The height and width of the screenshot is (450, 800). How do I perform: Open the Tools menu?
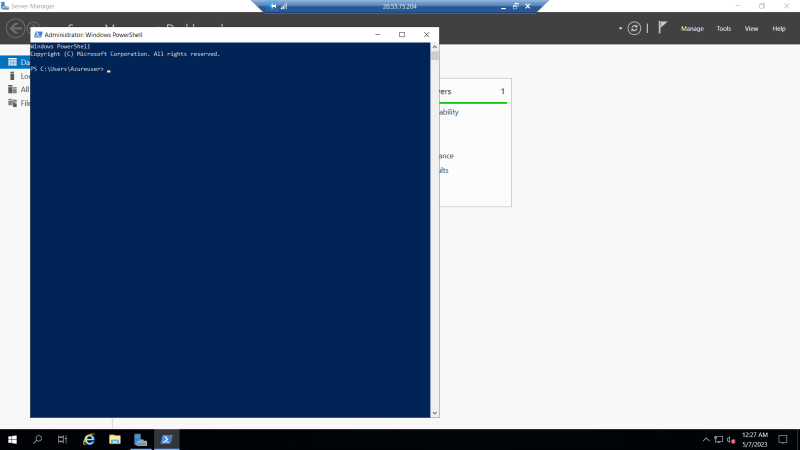pos(723,29)
